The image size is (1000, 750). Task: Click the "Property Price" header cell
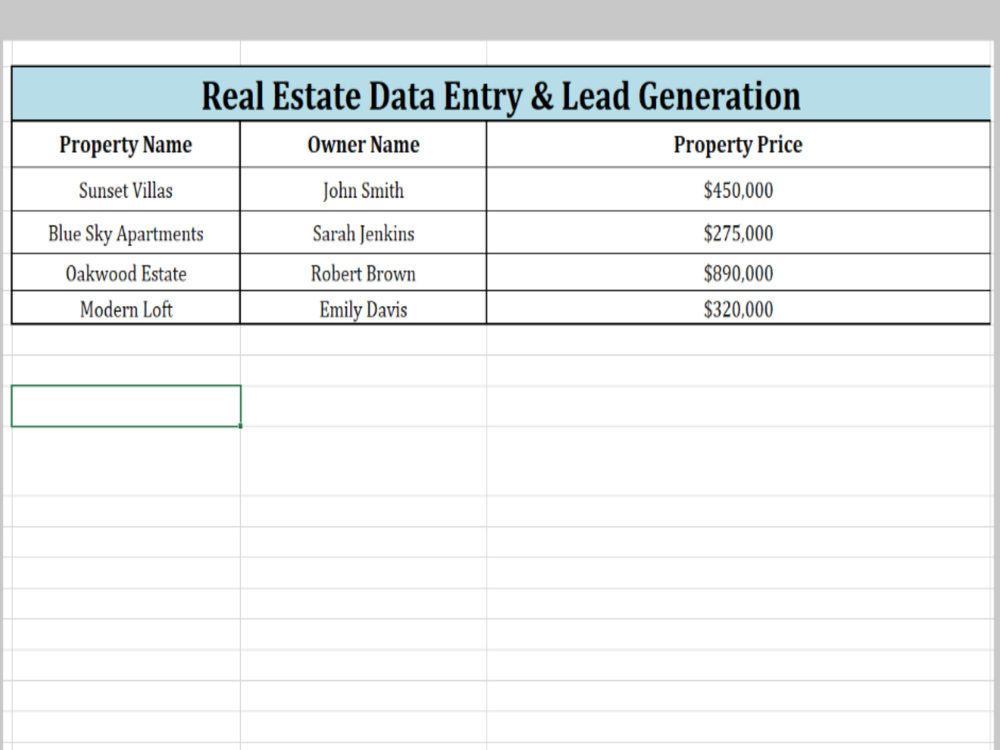click(x=739, y=145)
